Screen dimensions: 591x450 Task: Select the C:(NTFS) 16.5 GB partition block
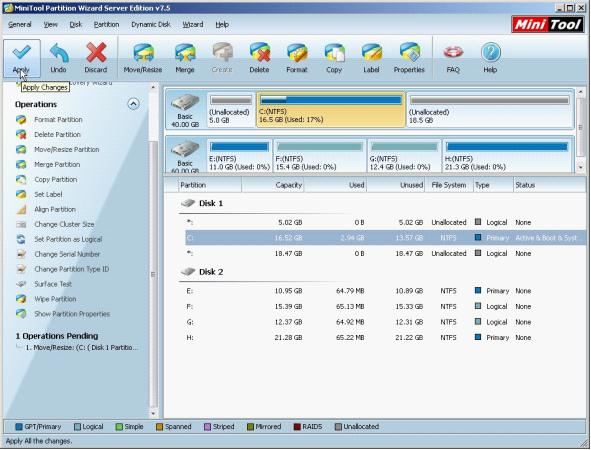point(331,110)
